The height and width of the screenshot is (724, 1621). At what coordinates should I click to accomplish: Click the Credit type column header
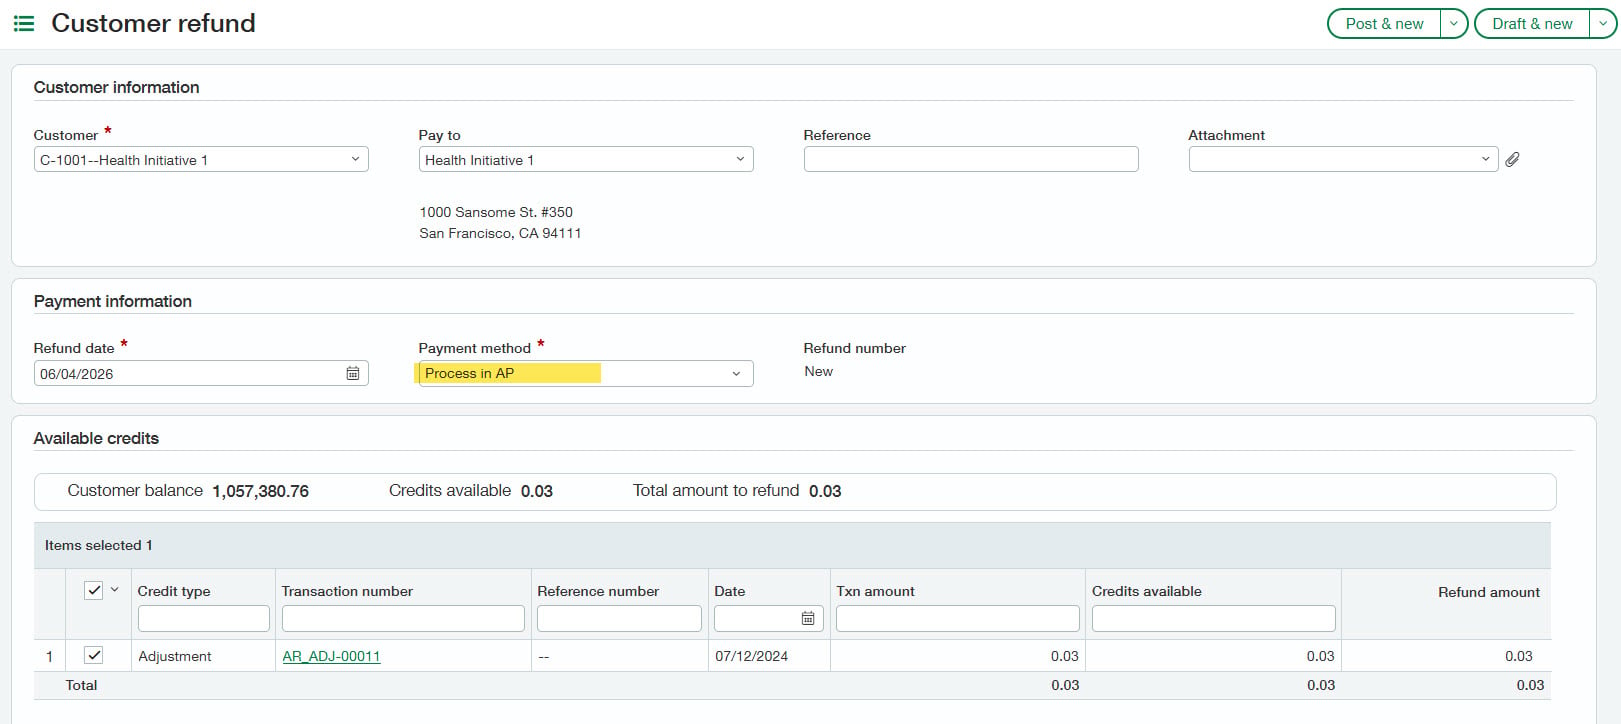(x=174, y=591)
